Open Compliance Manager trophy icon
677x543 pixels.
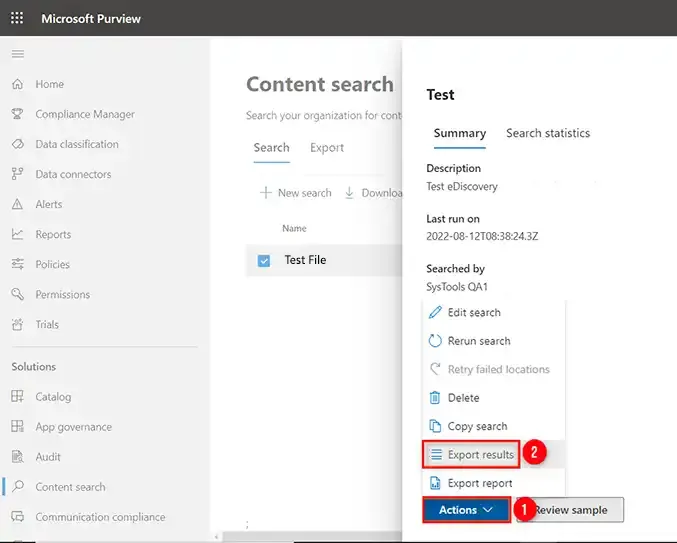(17, 114)
